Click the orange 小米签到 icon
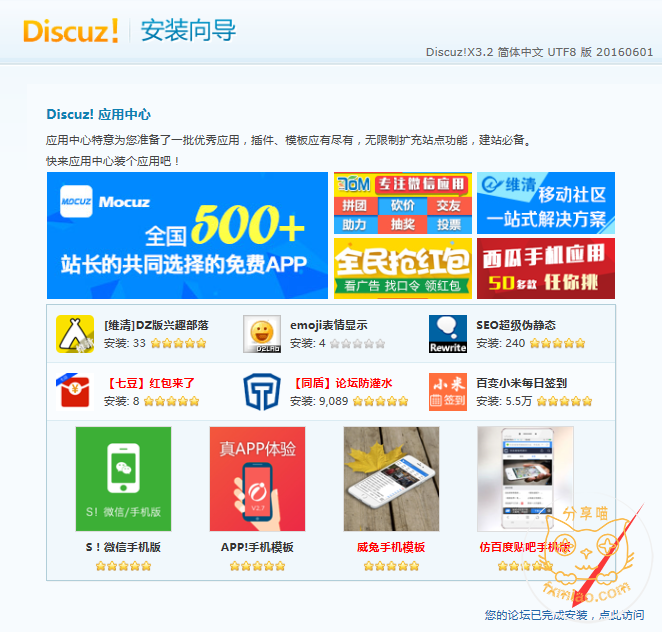The width and height of the screenshot is (662, 632). 448,392
